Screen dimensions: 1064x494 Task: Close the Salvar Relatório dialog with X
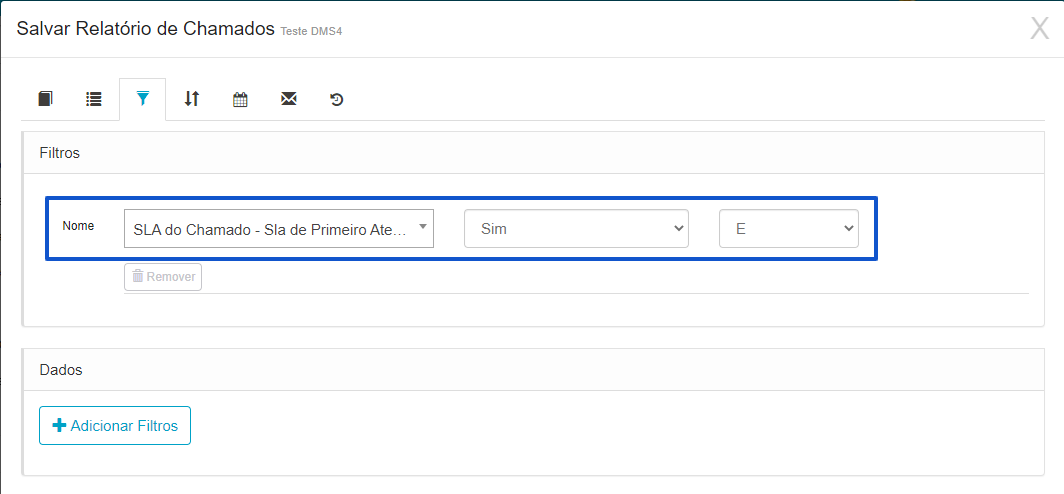tap(1040, 29)
